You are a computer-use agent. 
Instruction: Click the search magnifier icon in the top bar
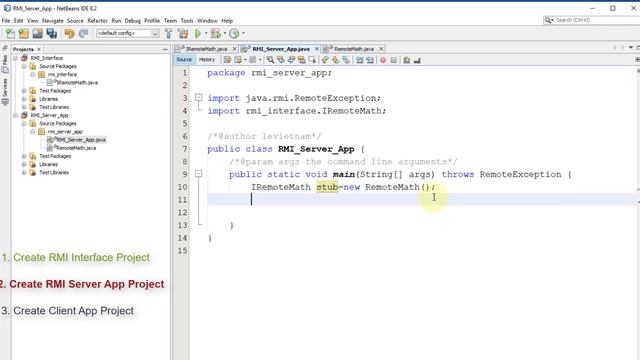click(x=548, y=20)
